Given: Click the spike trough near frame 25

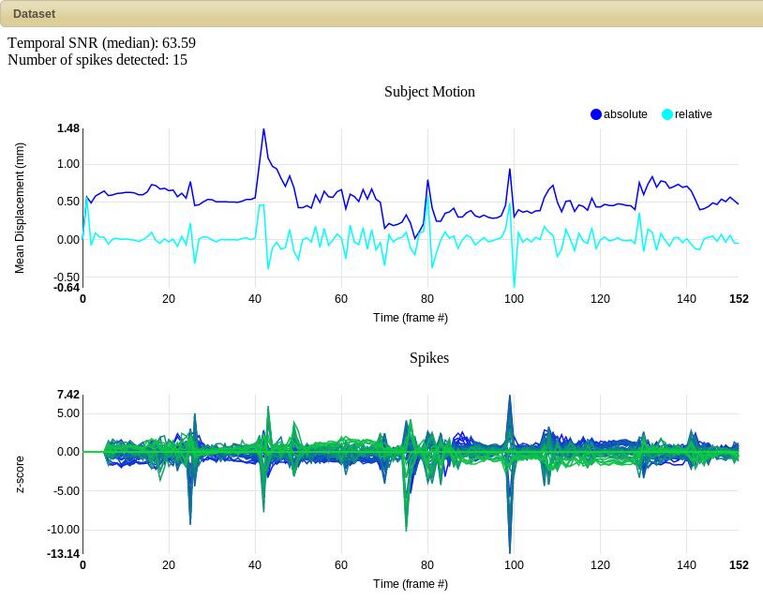Looking at the screenshot, I should click(190, 523).
